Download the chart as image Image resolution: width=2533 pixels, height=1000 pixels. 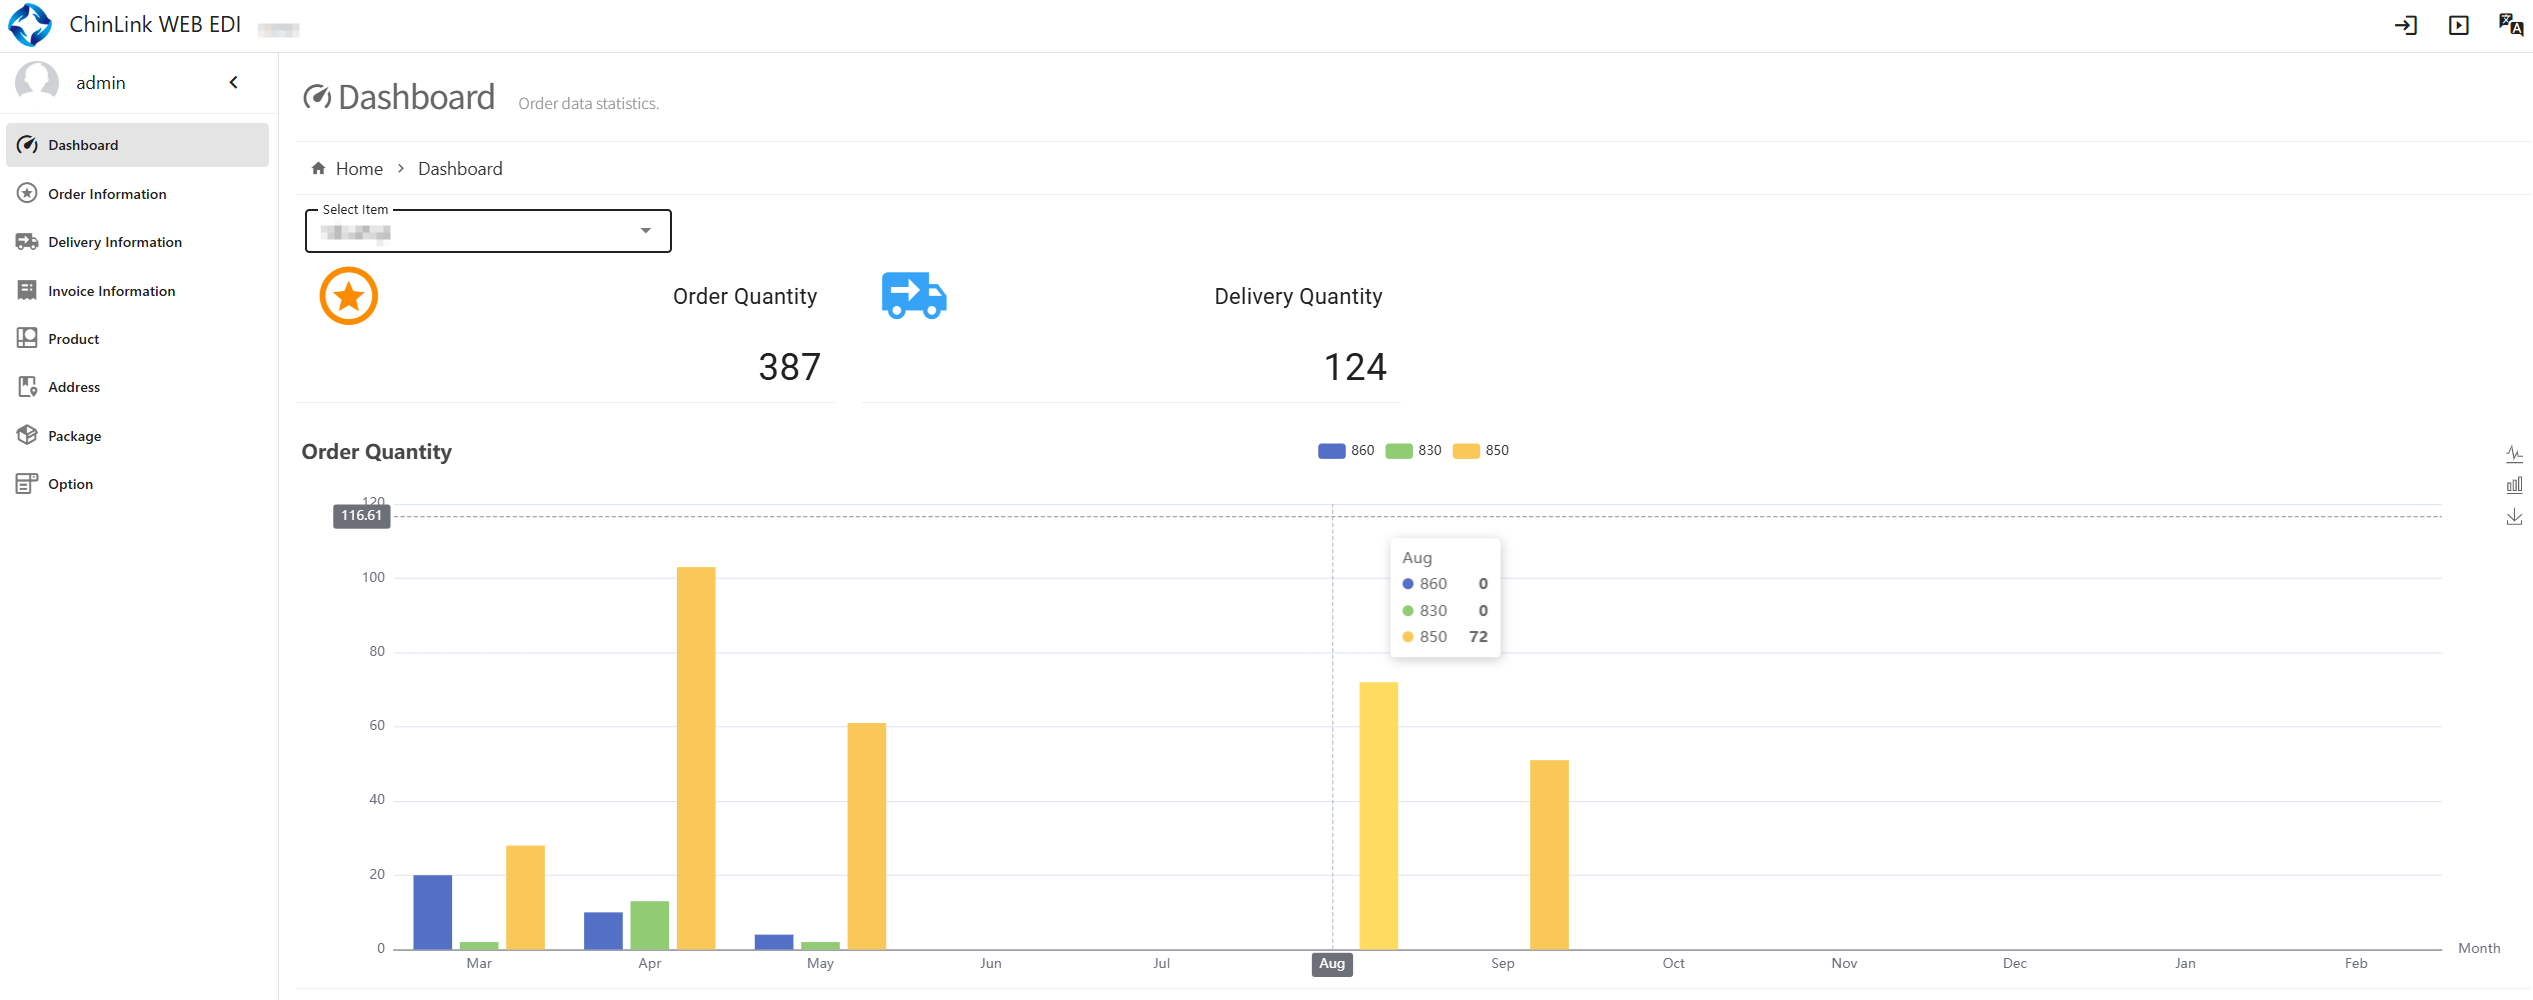click(x=2514, y=517)
